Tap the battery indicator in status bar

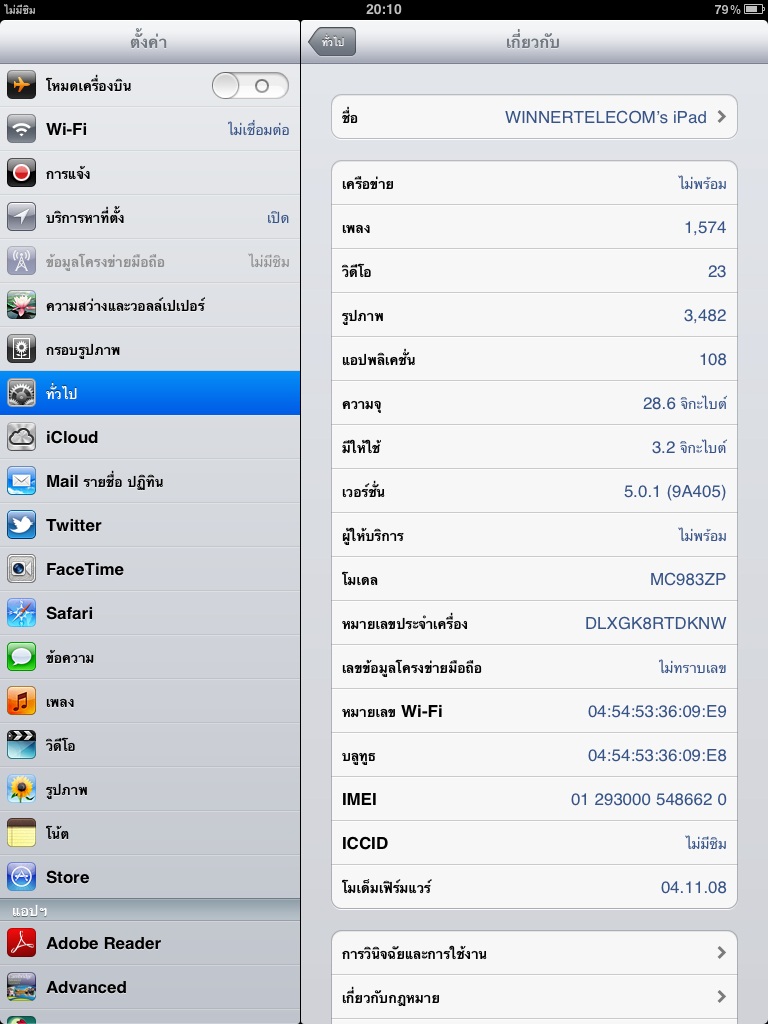(752, 9)
